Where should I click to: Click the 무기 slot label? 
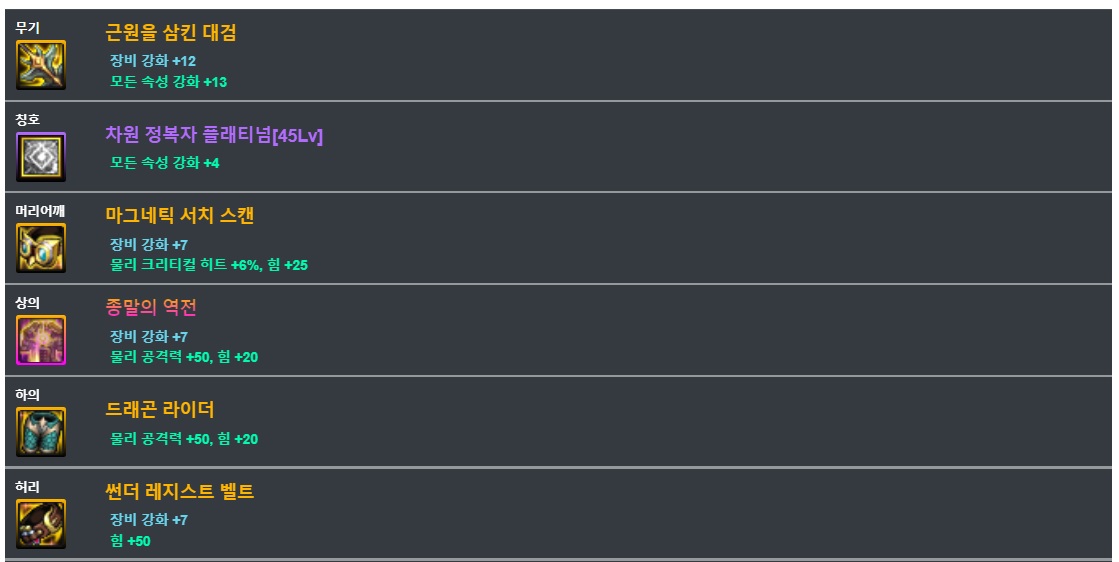(x=27, y=27)
